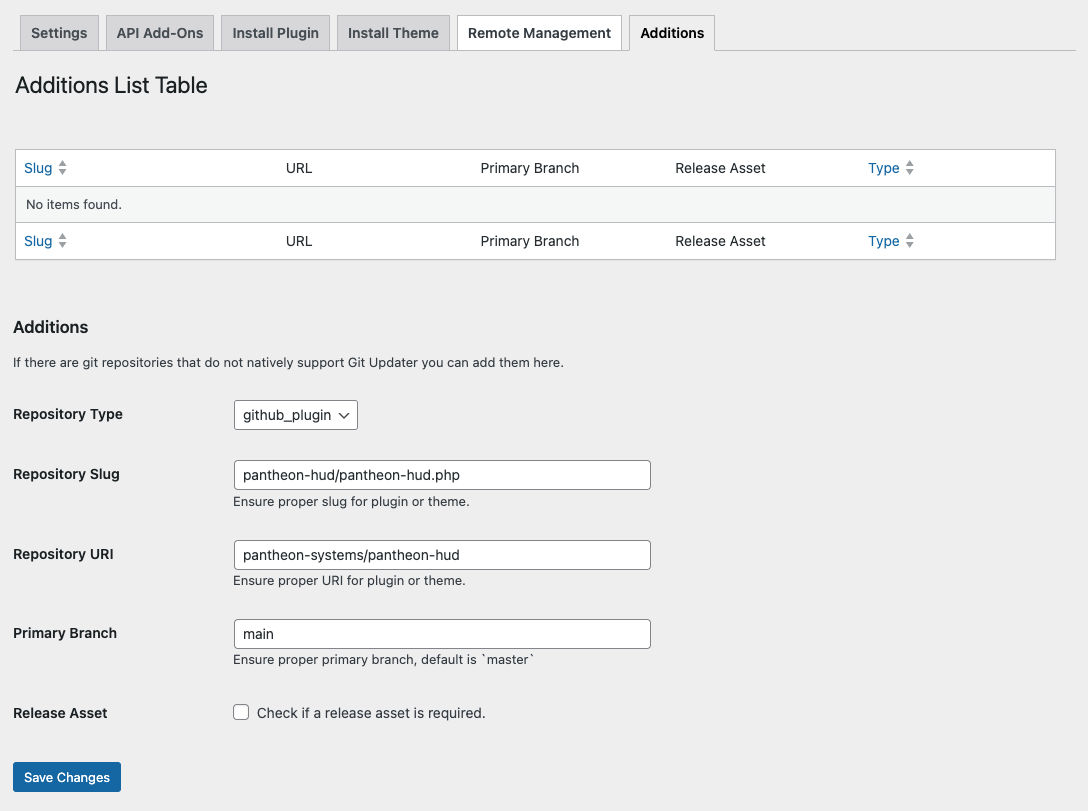Click the sort arrows next to Type header
The height and width of the screenshot is (811, 1088).
[907, 168]
